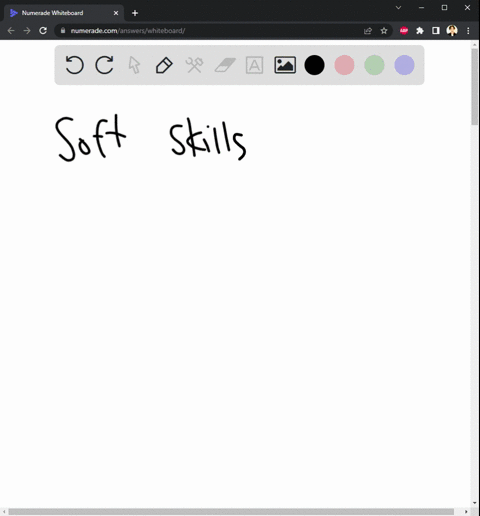Click the vertical scrollbar down arrow
Screen dimensions: 480x516
point(475,503)
